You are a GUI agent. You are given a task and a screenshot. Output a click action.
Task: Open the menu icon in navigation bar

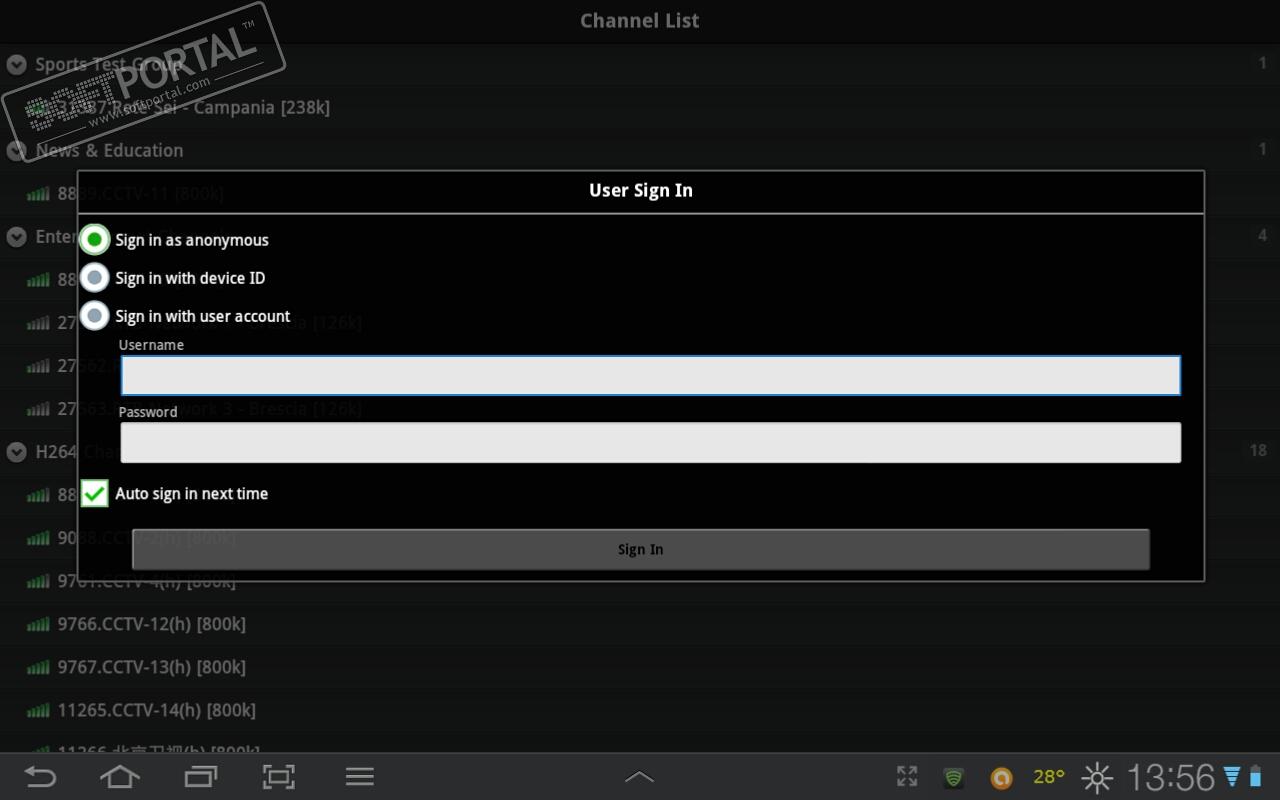coord(360,777)
